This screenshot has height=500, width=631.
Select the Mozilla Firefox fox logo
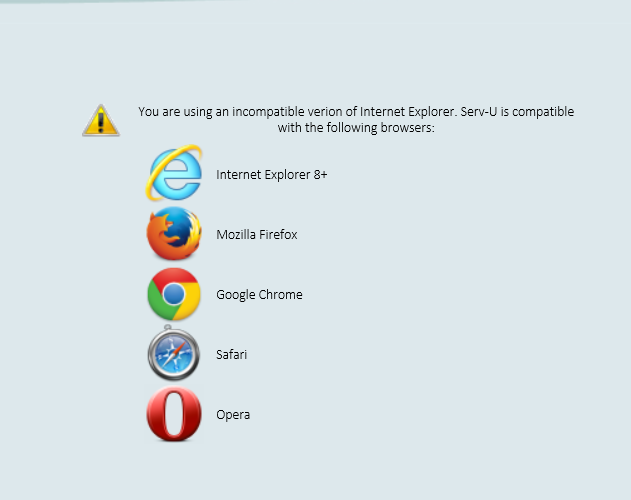tap(174, 233)
